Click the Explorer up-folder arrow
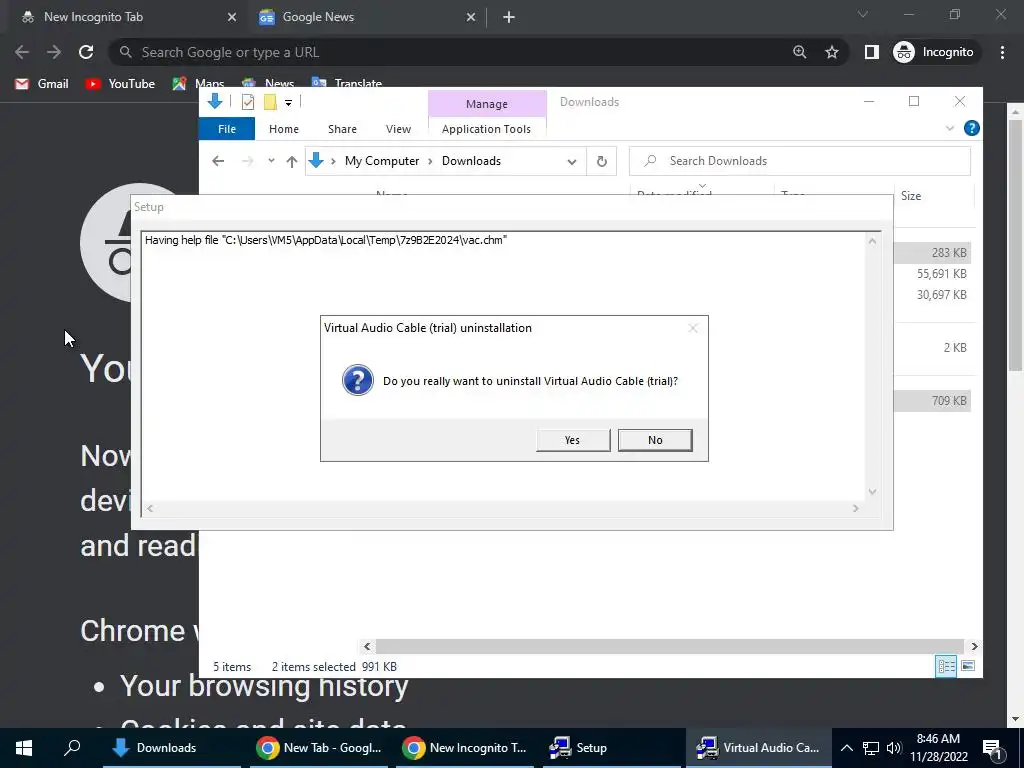This screenshot has width=1024, height=768. pyautogui.click(x=291, y=161)
